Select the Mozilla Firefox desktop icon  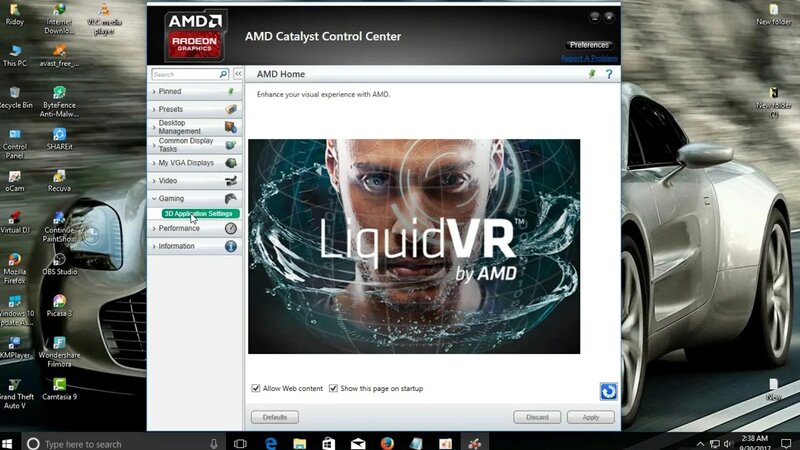pyautogui.click(x=15, y=269)
